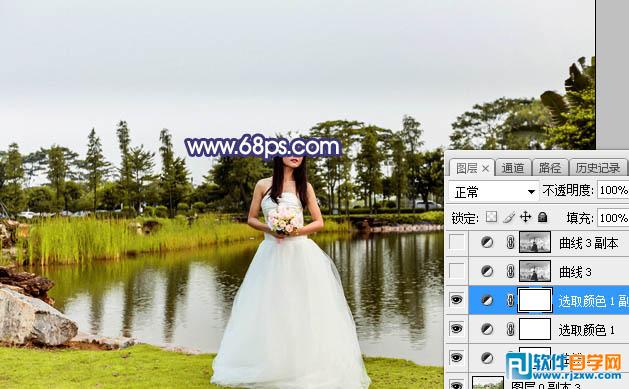
Task: Hide the 图层 0 副本 3 layer
Action: (457, 384)
